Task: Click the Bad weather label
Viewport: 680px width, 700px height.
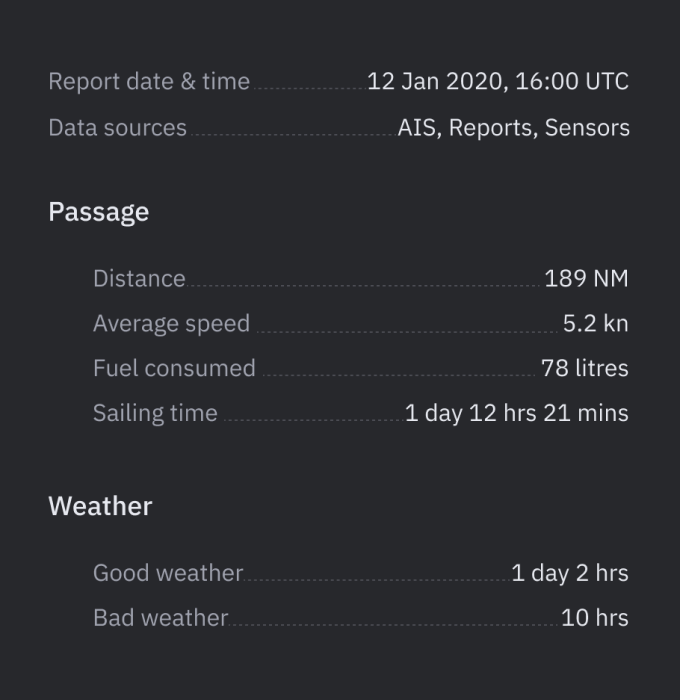Action: pos(161,618)
